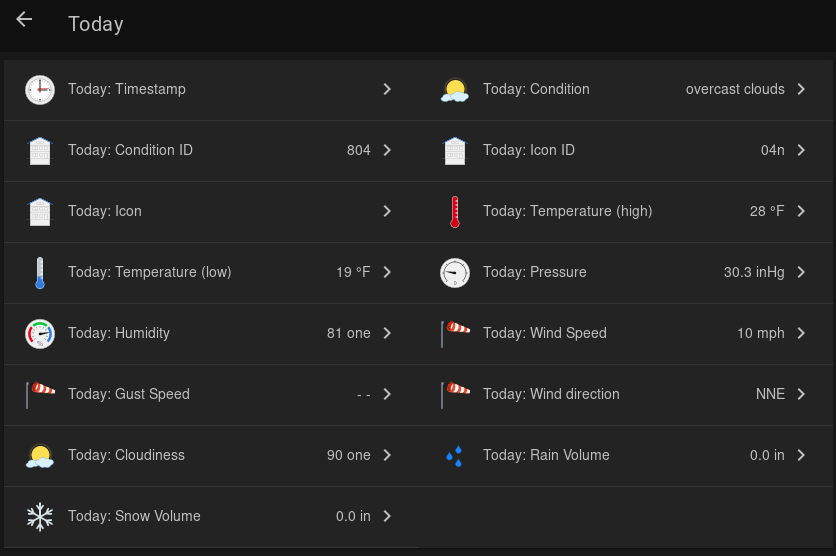The width and height of the screenshot is (836, 556).
Task: Click the sun-cloud icon beside Today: Cloudiness
Action: [x=40, y=456]
